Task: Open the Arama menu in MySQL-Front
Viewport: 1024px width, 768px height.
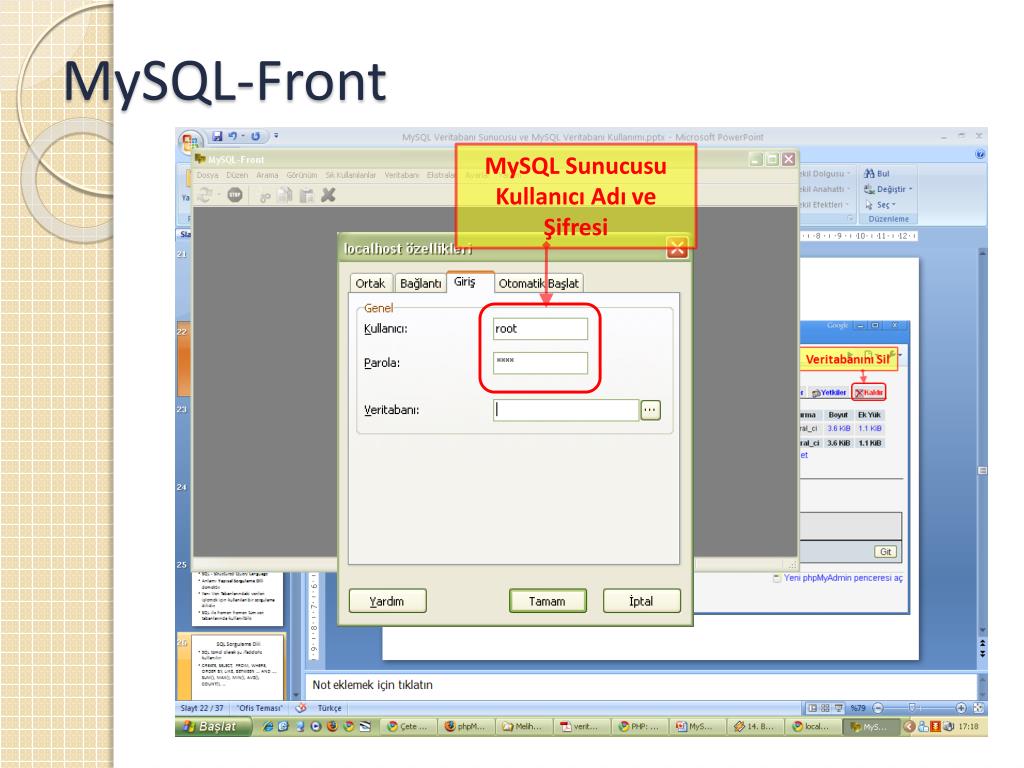Action: 267,175
